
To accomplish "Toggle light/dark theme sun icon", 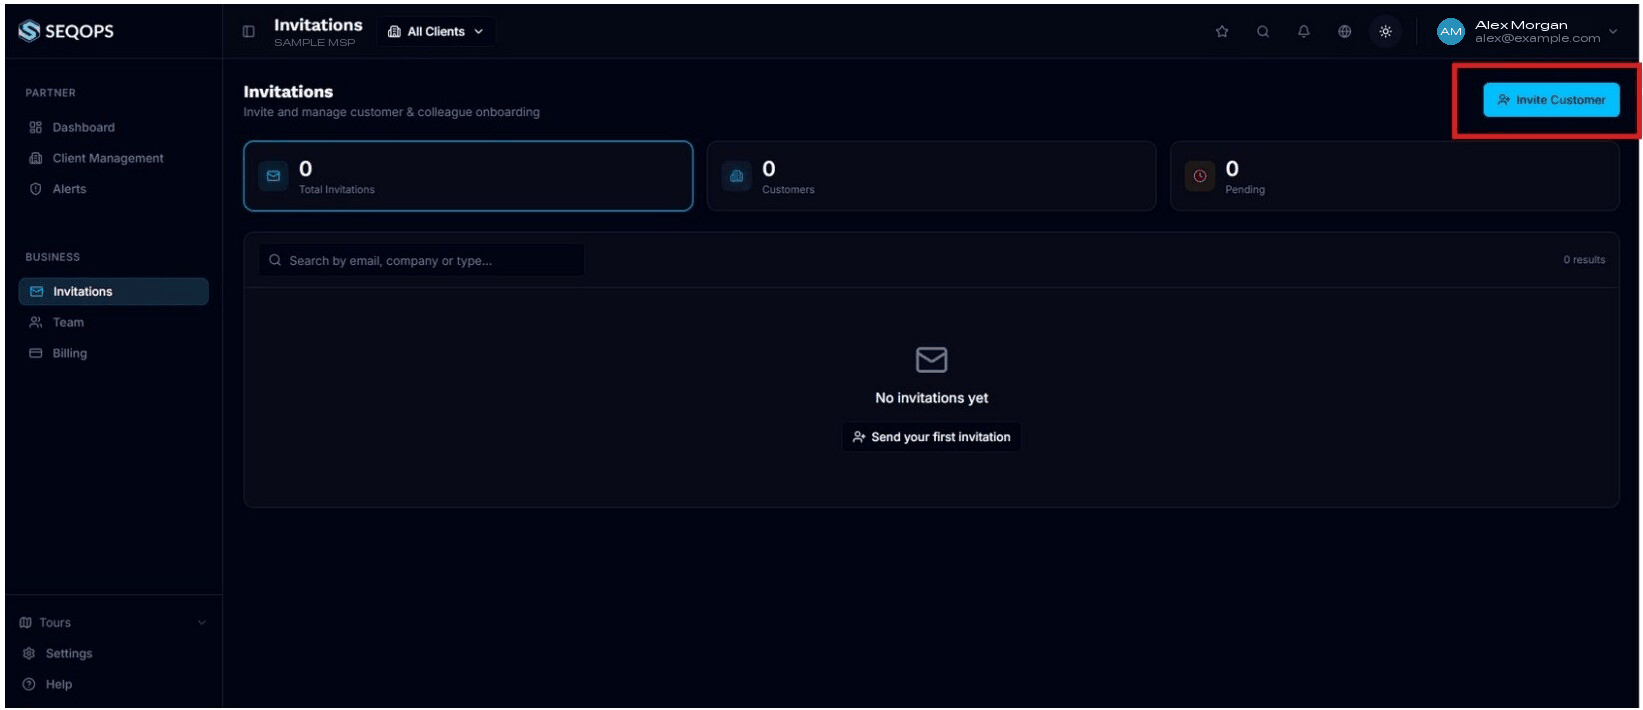I will coord(1386,32).
